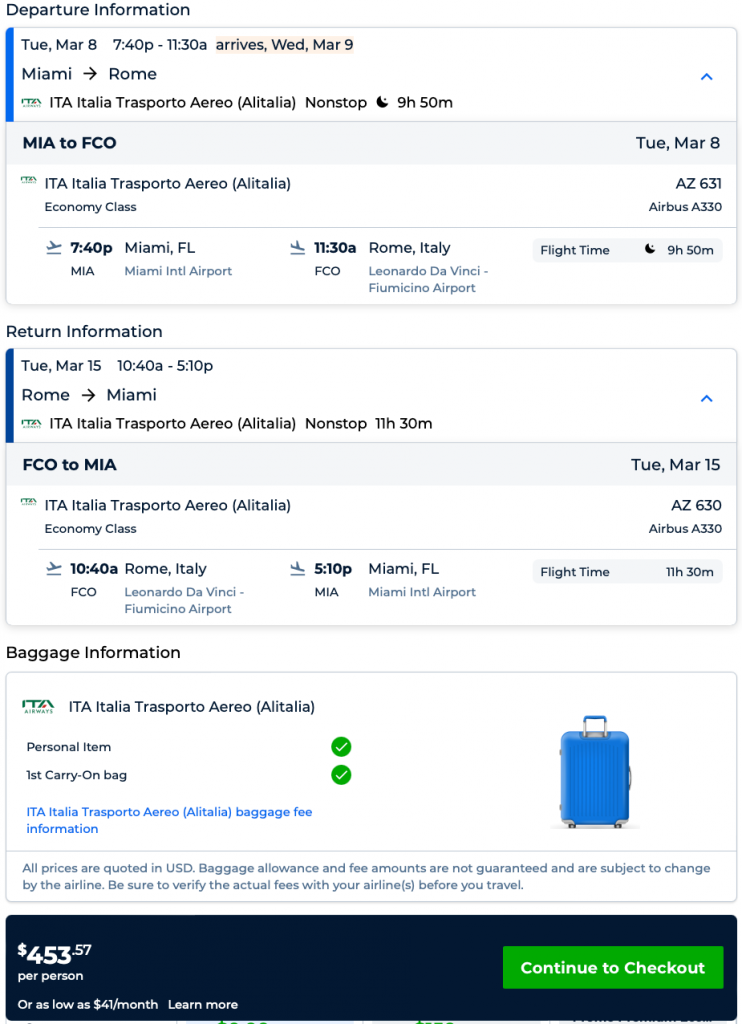Click the Learn more financing link
The height and width of the screenshot is (1024, 742).
(203, 1004)
